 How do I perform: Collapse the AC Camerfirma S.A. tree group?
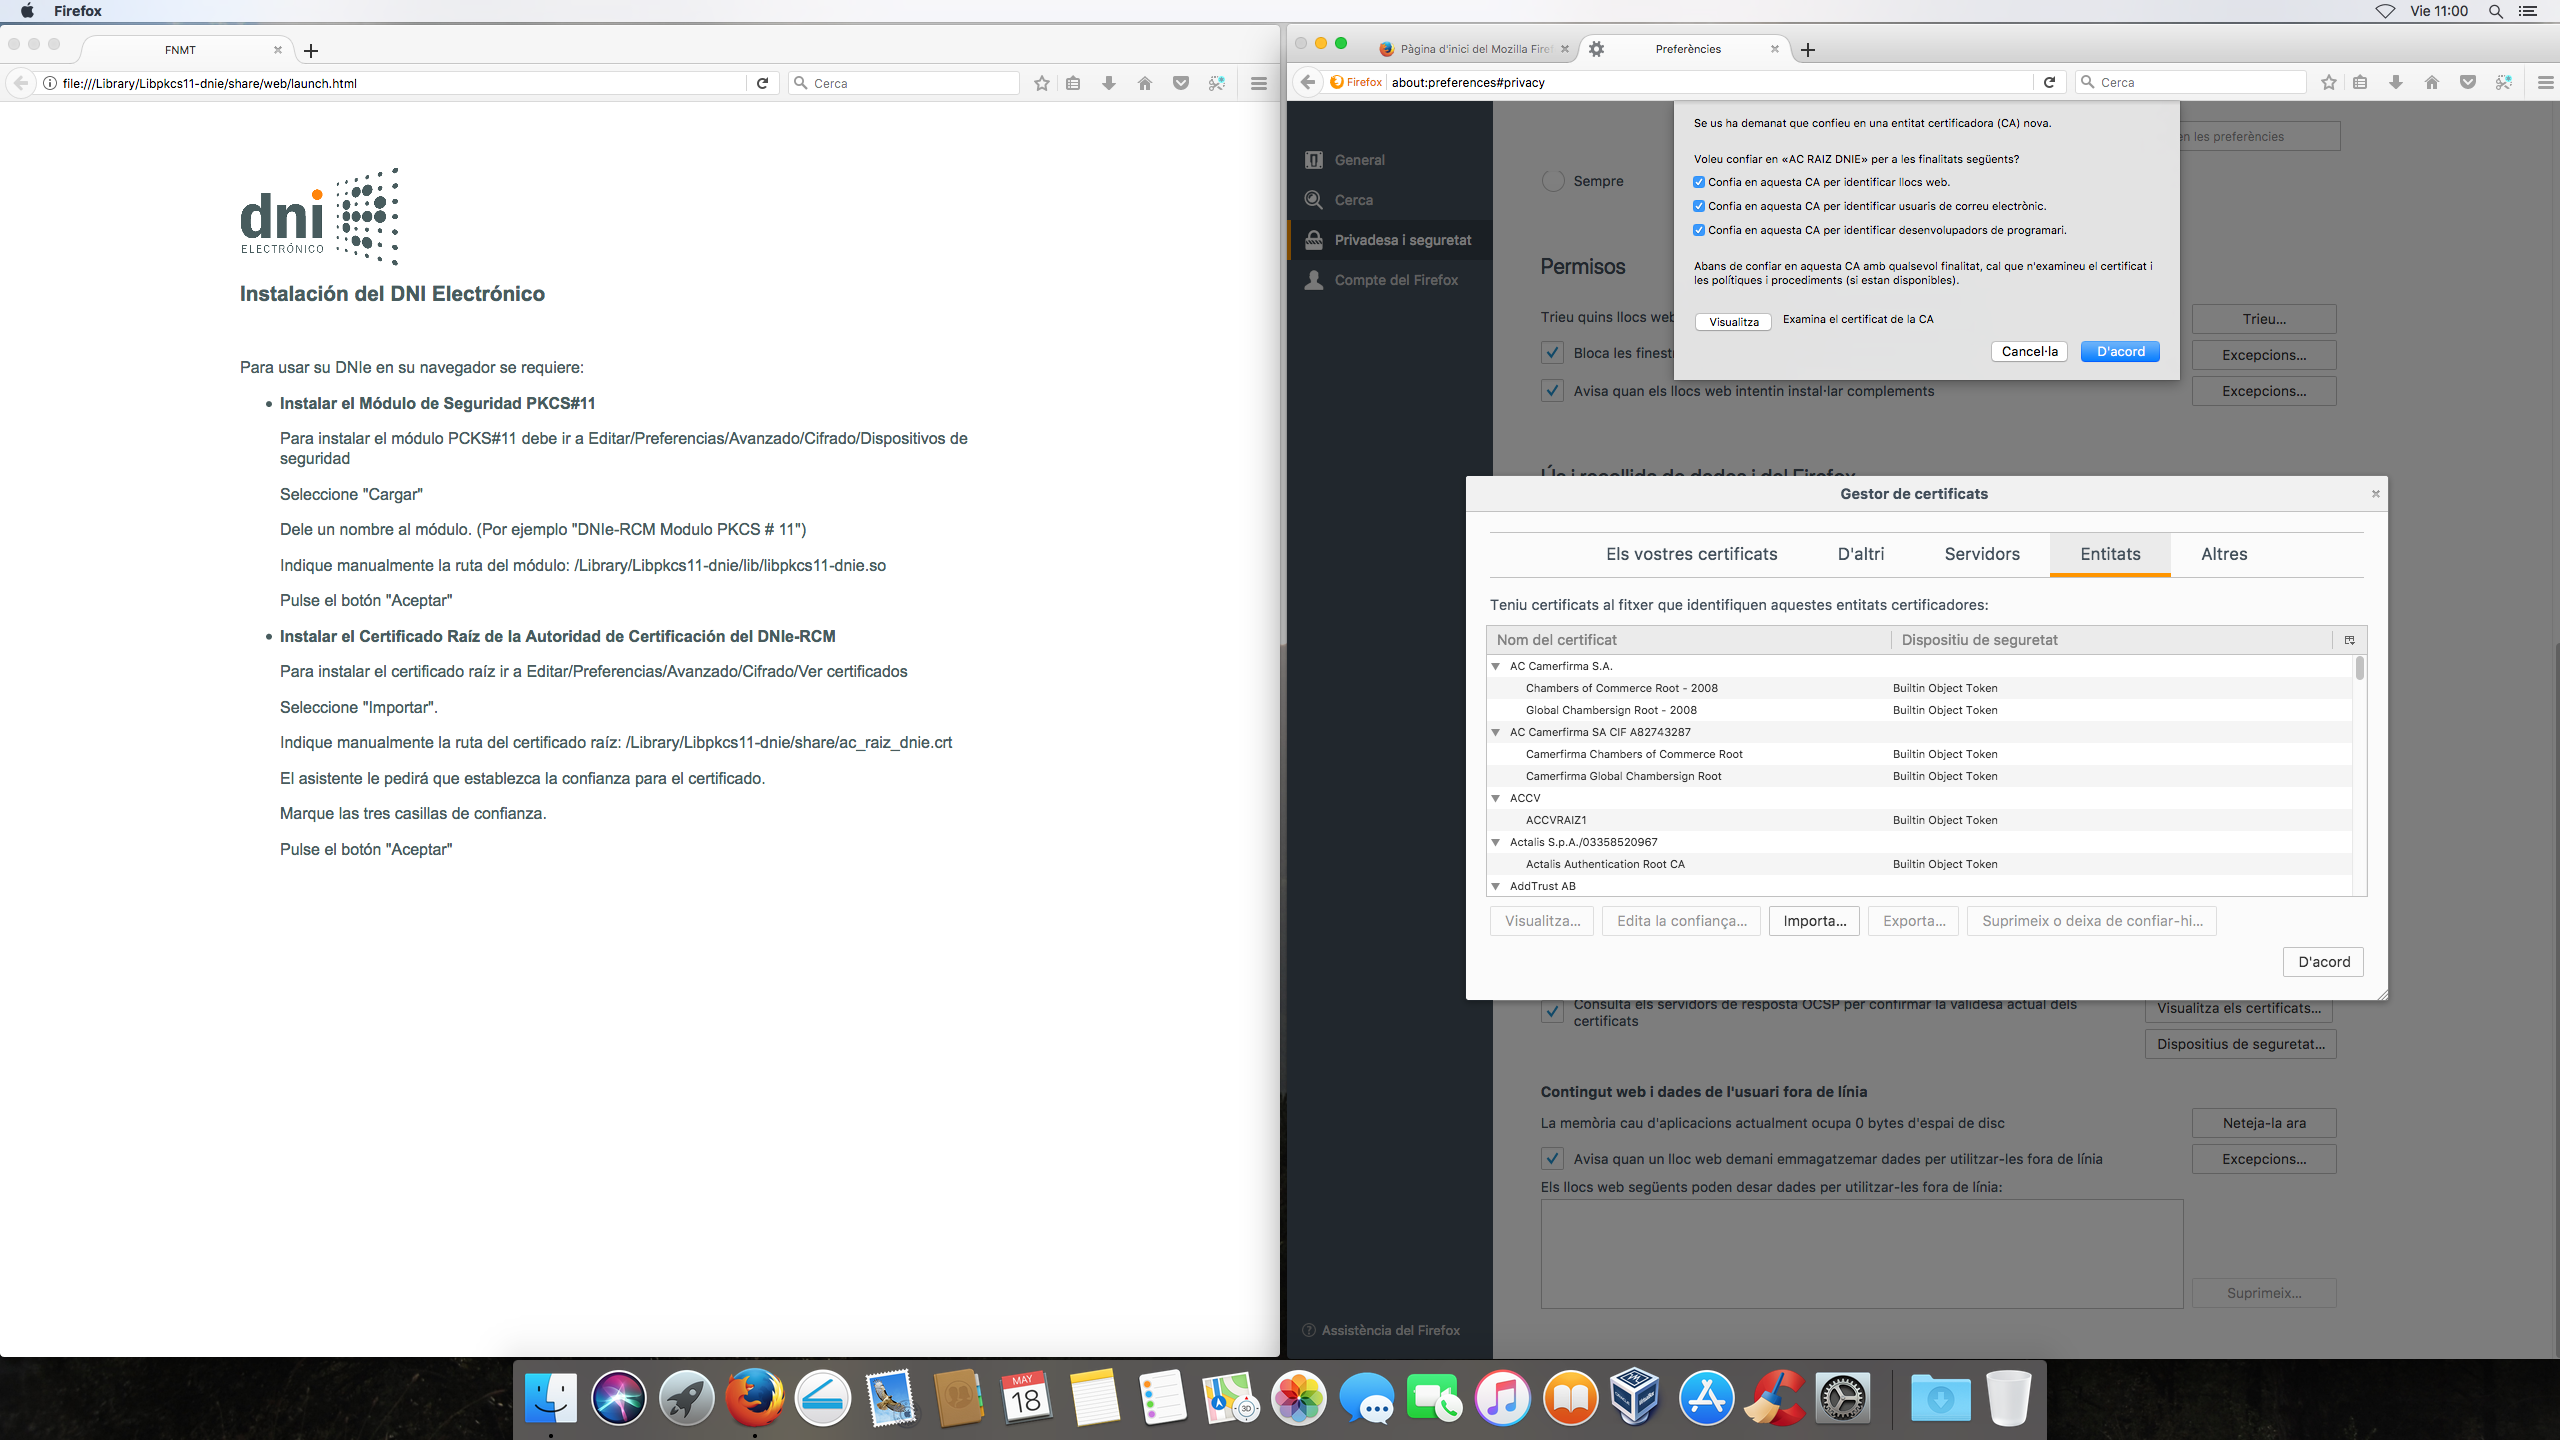coord(1496,666)
